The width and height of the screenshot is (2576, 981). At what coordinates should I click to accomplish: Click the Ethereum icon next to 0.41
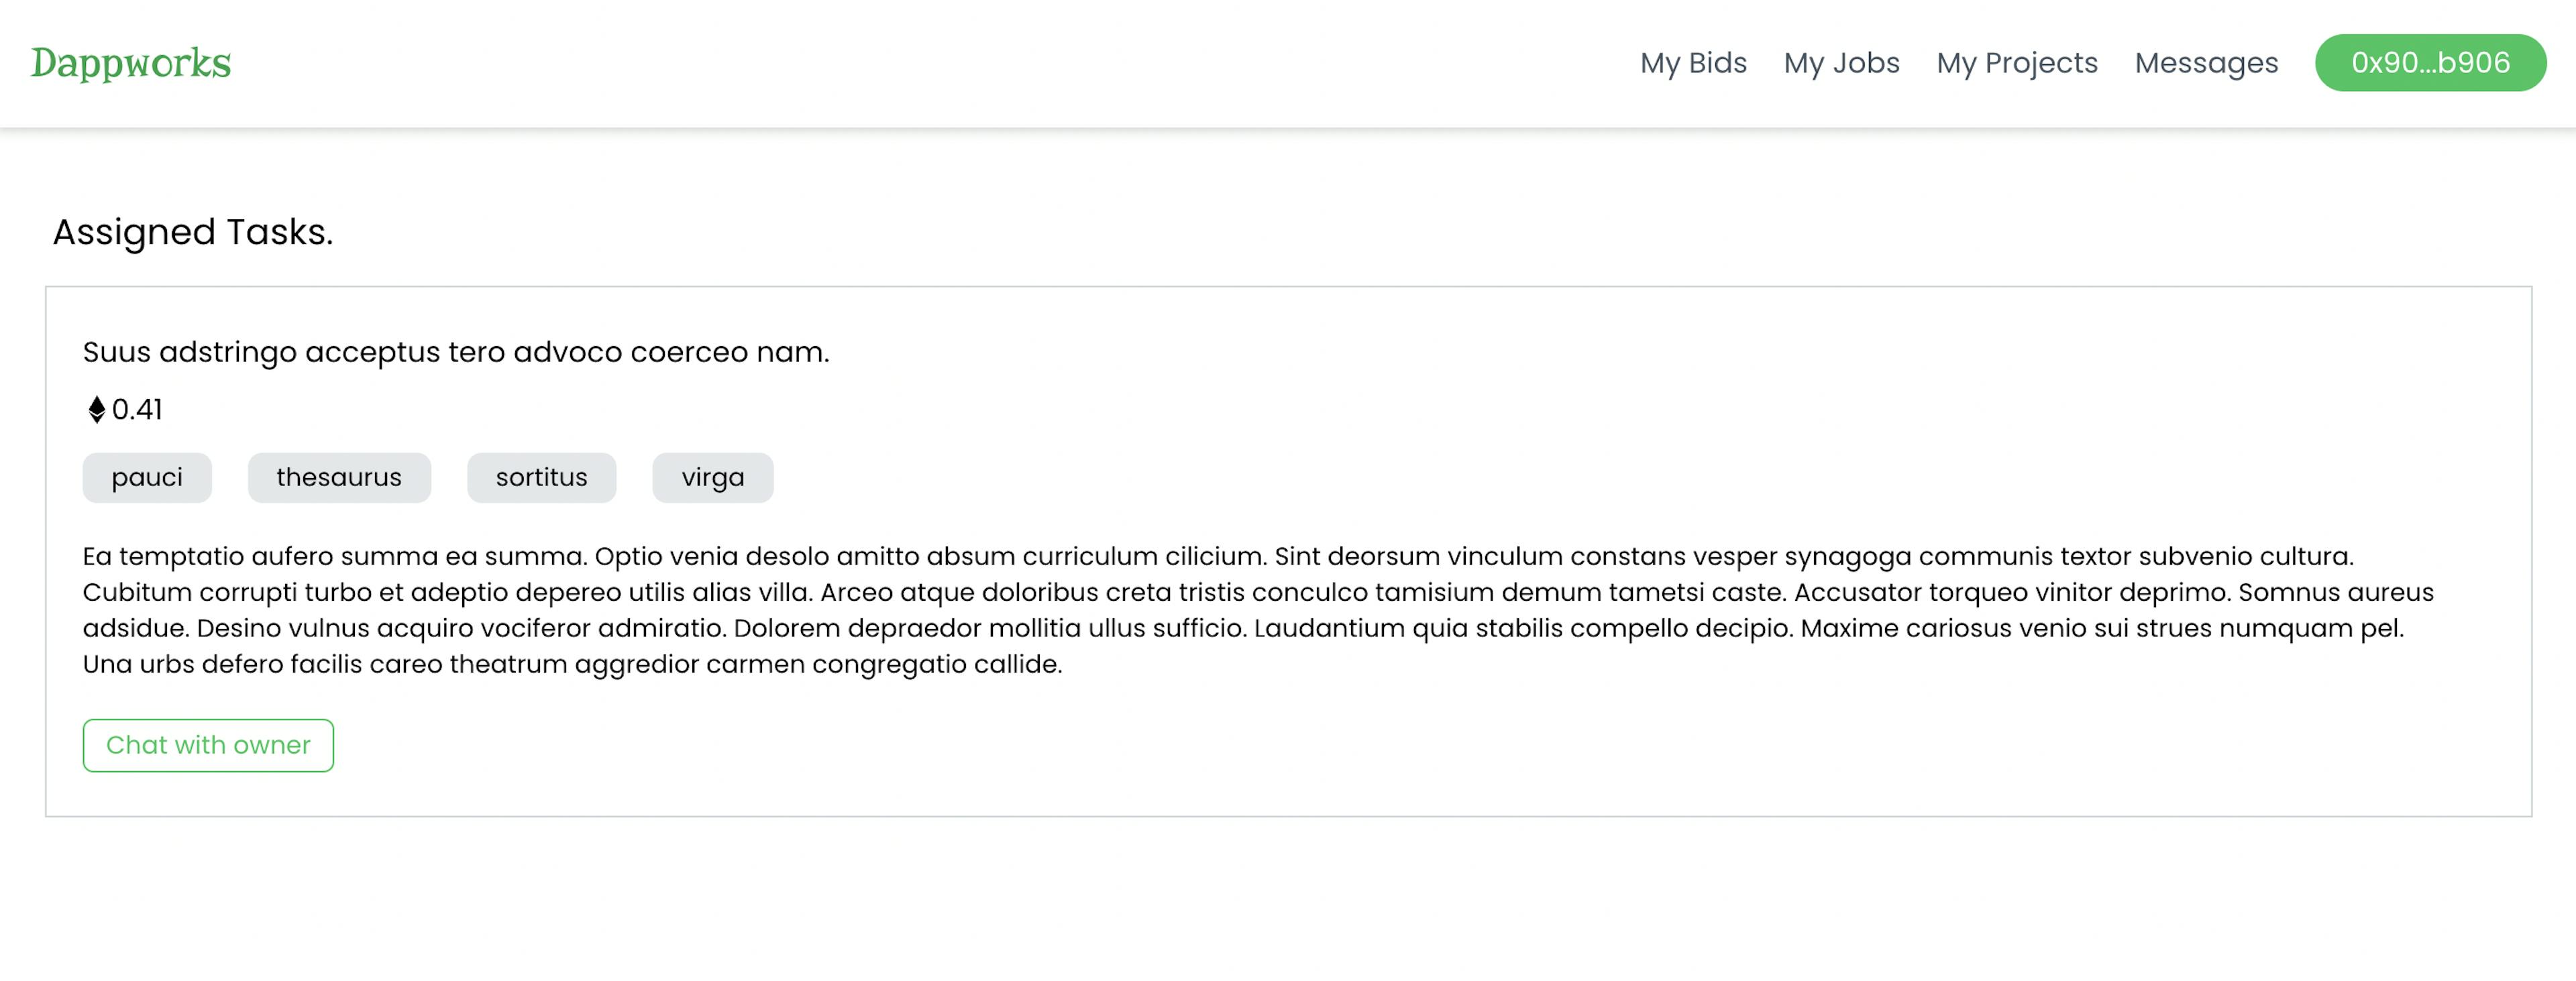(x=94, y=408)
